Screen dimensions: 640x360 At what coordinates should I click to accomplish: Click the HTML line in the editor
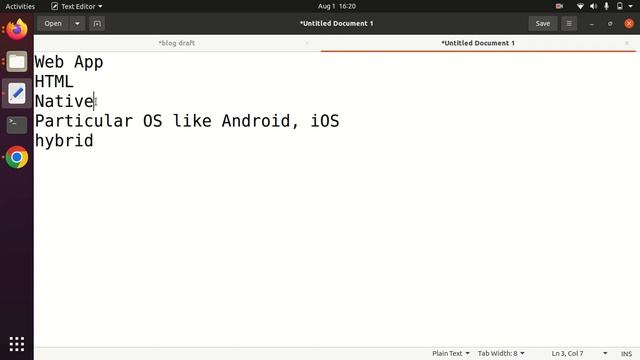coord(54,82)
